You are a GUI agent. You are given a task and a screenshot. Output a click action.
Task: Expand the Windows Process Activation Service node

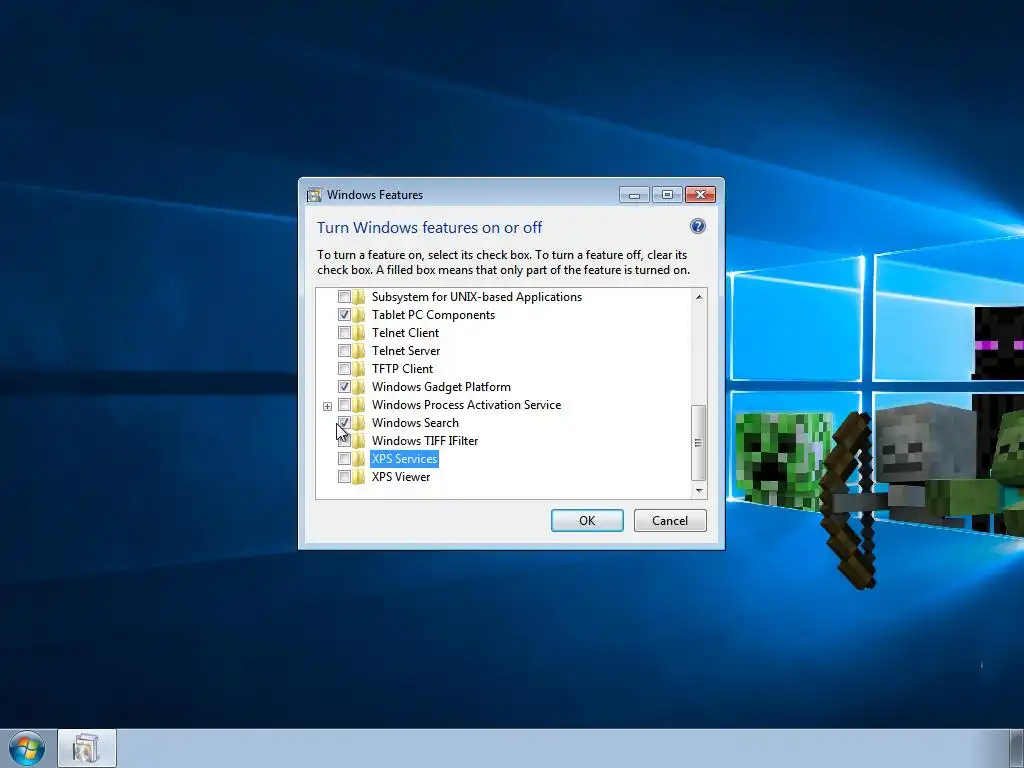pyautogui.click(x=327, y=406)
